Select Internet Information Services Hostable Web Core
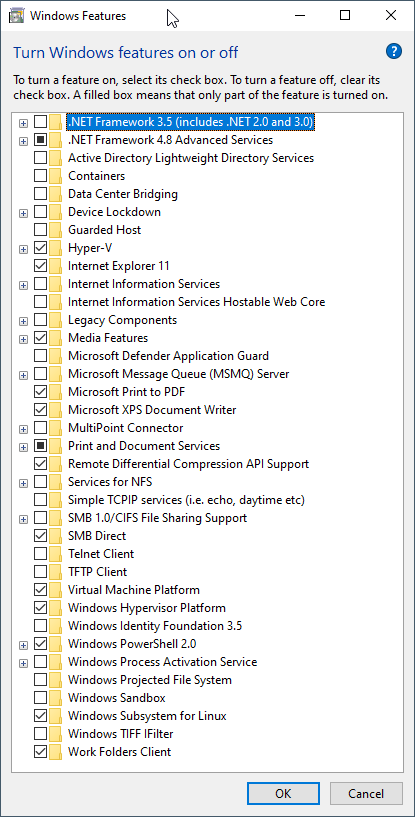415x817 pixels. pos(197,302)
